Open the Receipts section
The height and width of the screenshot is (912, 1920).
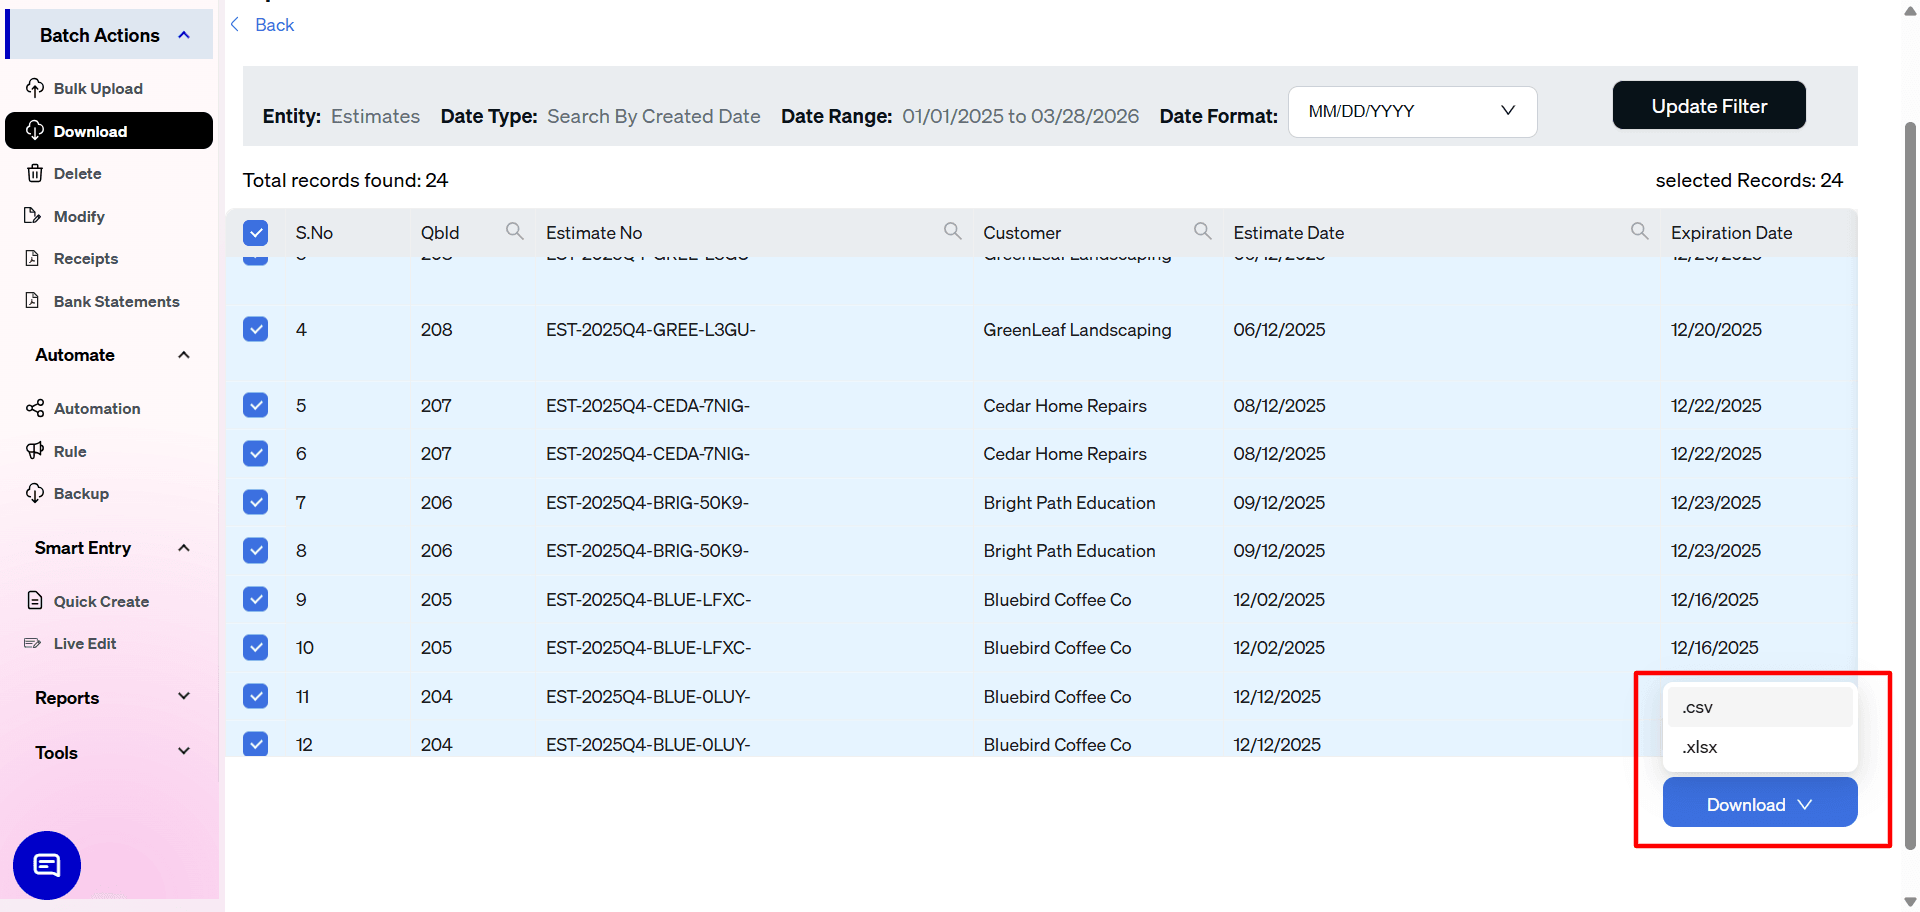84,258
